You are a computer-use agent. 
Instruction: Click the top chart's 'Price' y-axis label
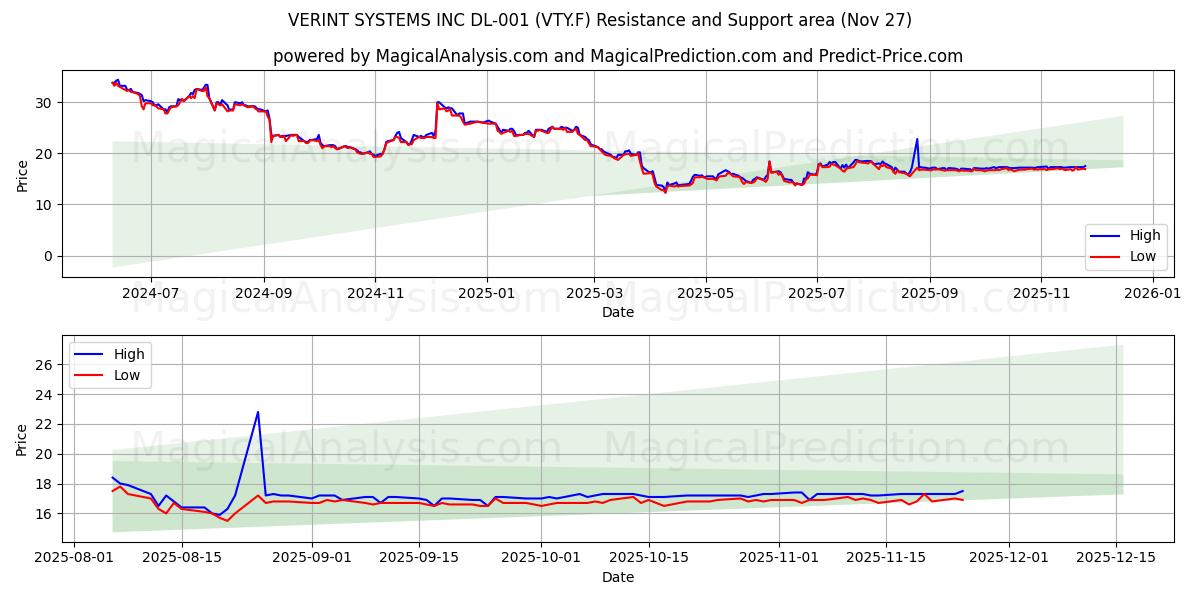[x=22, y=174]
